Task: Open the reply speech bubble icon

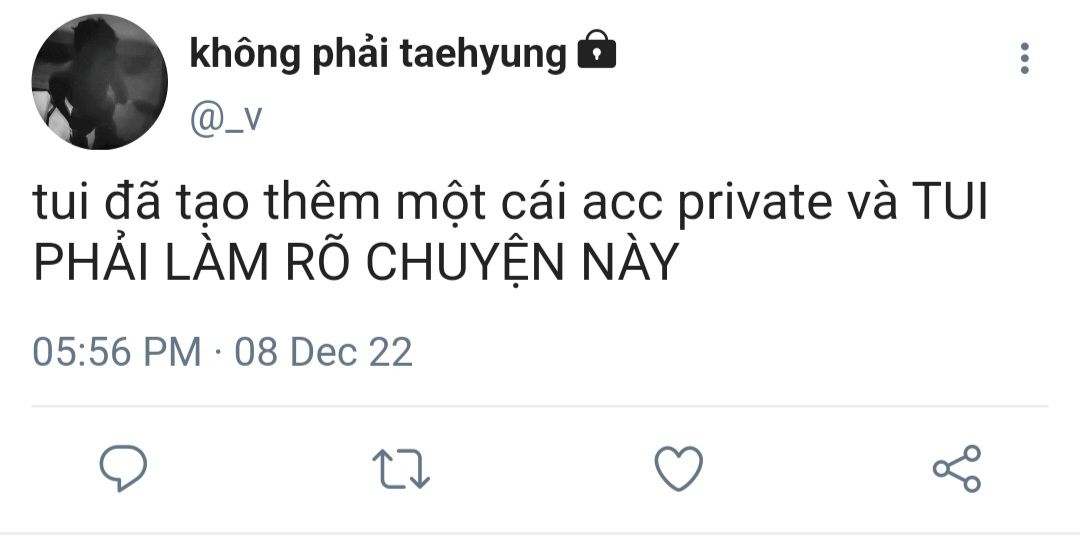Action: 123,468
